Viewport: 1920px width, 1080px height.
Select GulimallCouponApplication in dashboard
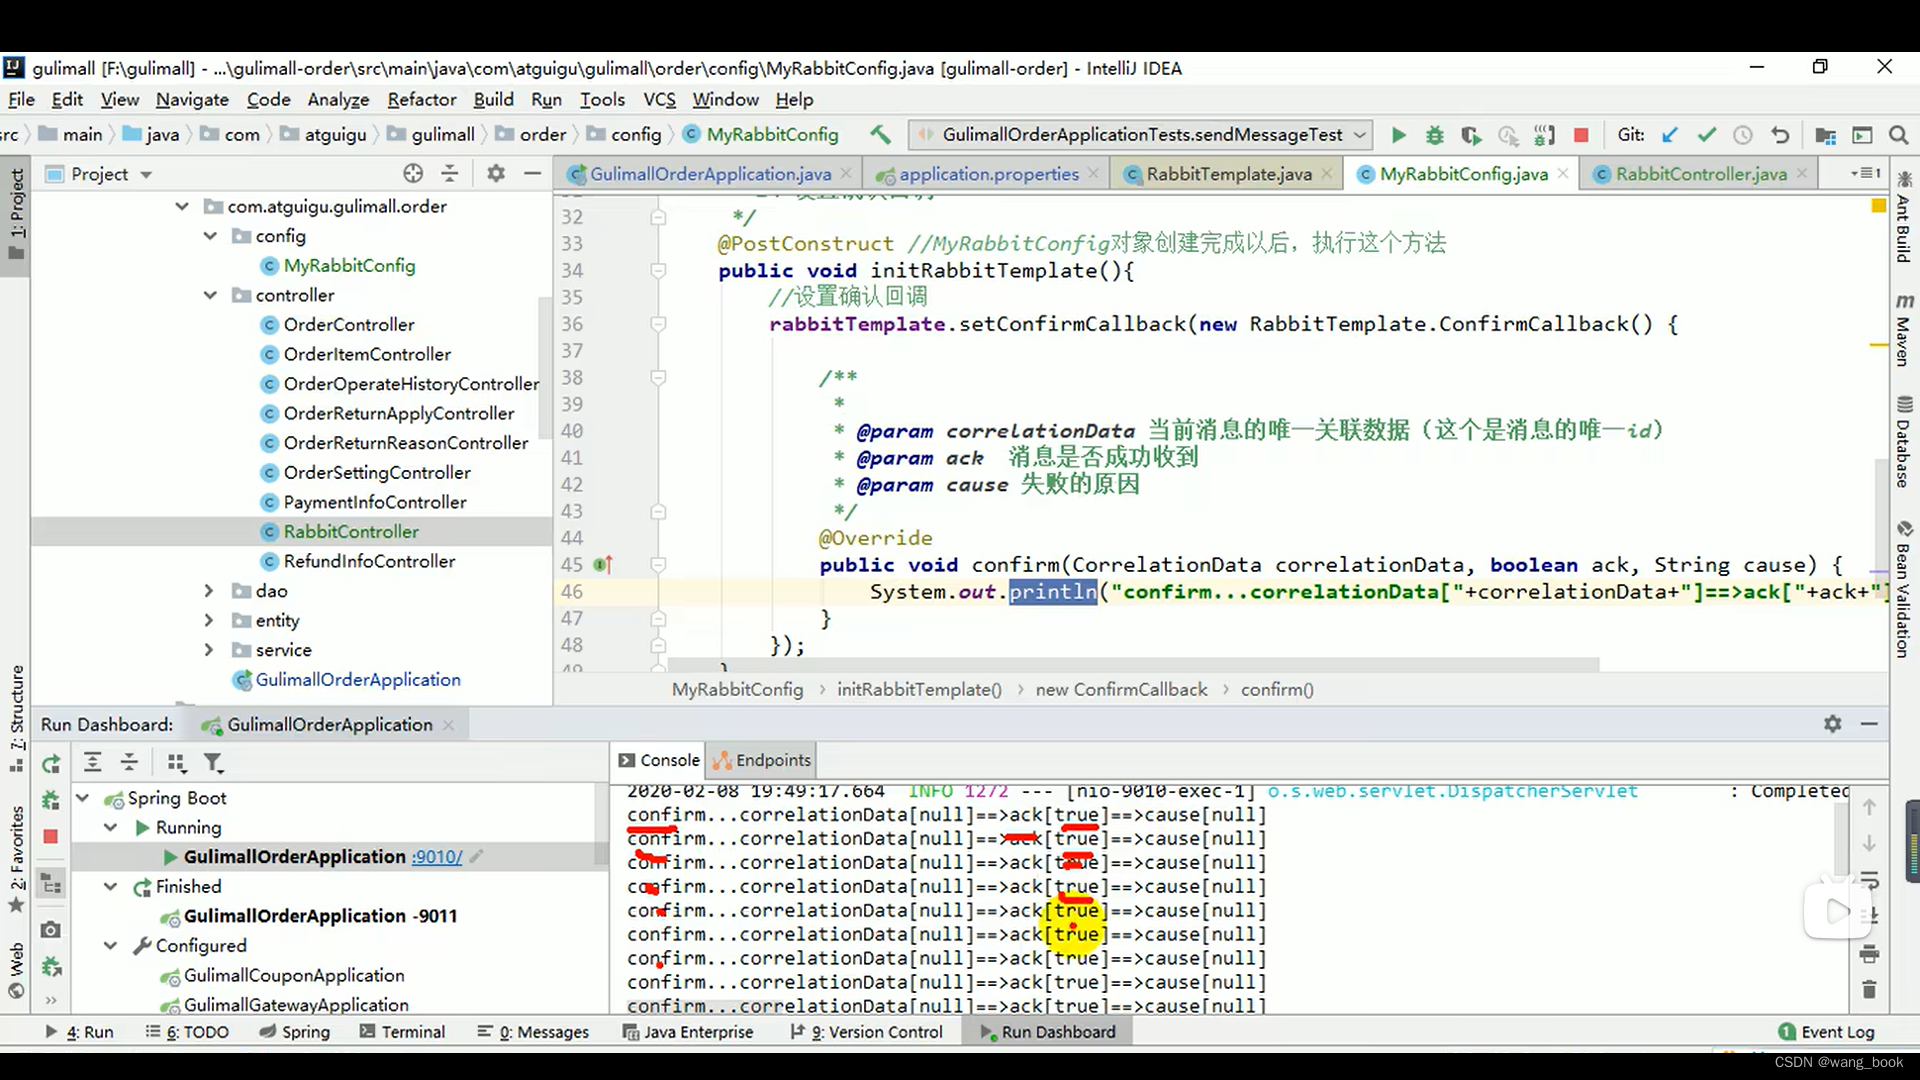pos(294,976)
